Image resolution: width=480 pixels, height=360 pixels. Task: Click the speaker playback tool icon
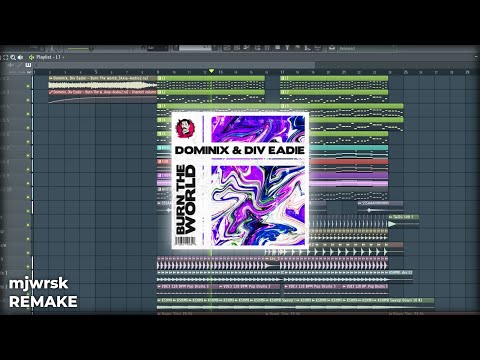point(20,57)
